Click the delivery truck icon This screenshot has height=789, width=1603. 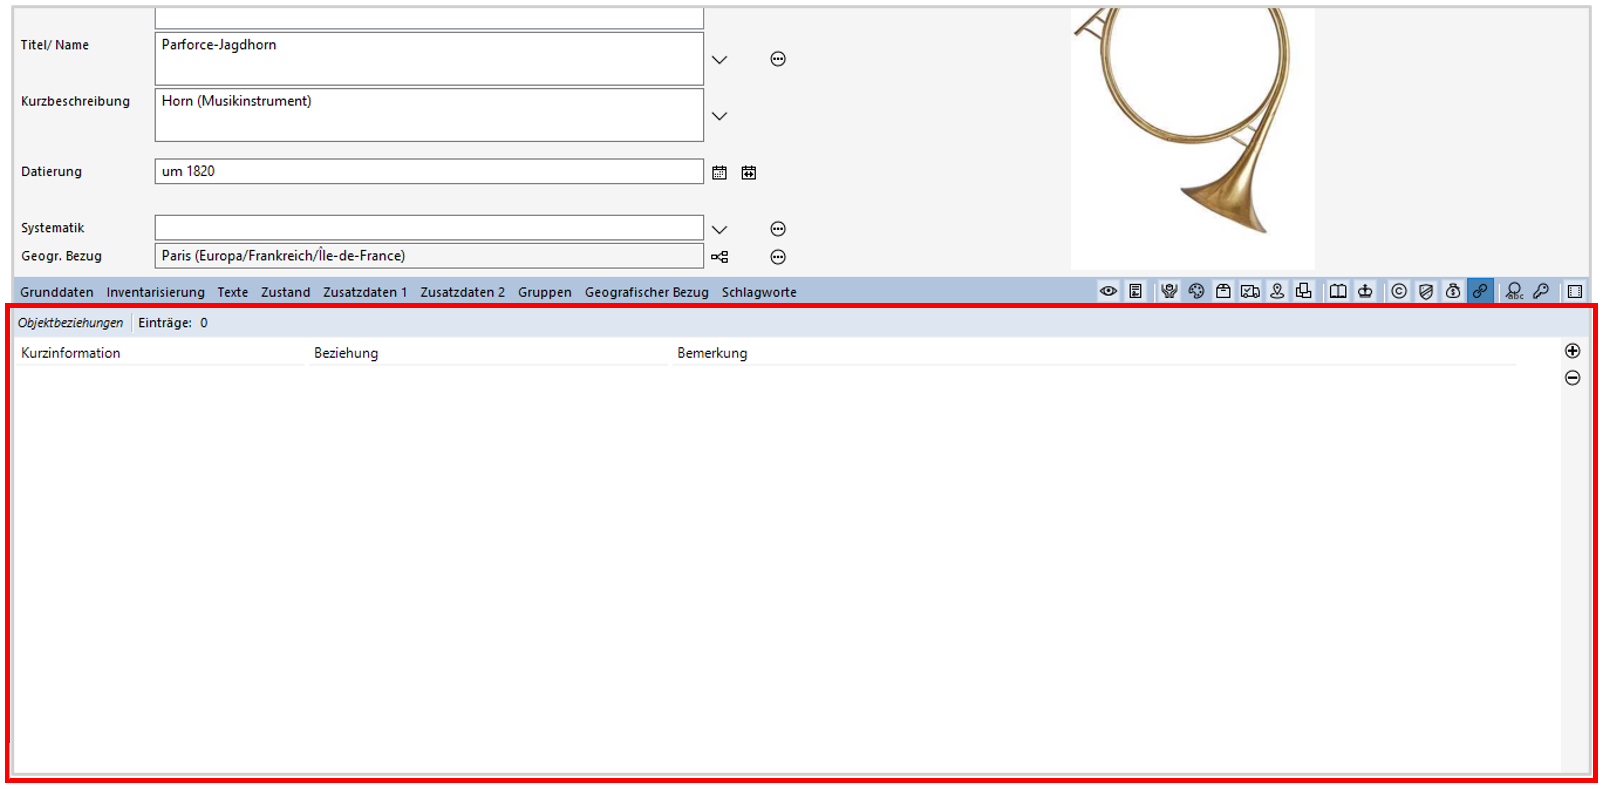(1250, 291)
